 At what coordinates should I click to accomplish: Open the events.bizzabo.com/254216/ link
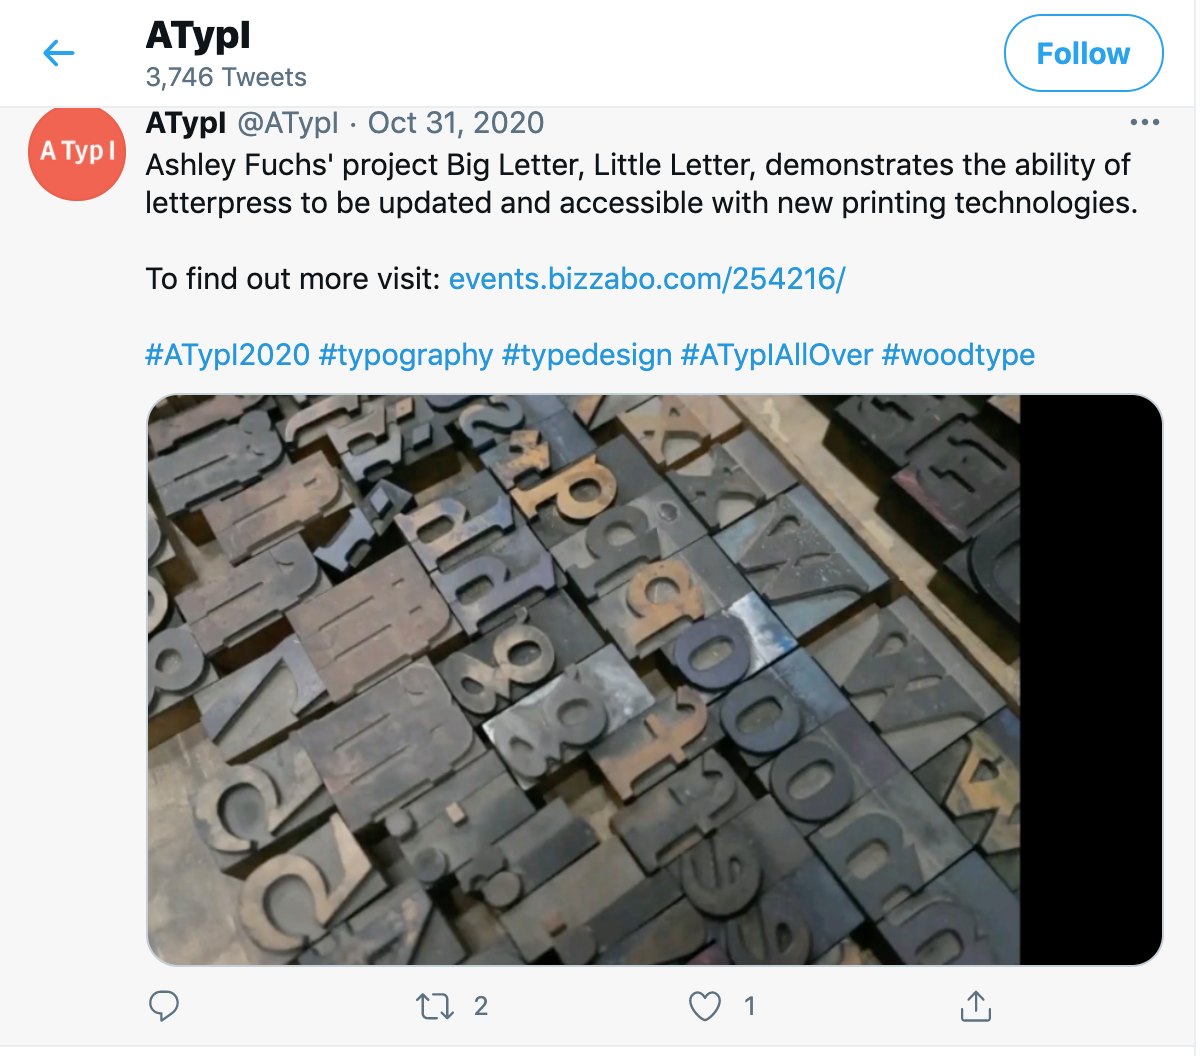pyautogui.click(x=647, y=278)
